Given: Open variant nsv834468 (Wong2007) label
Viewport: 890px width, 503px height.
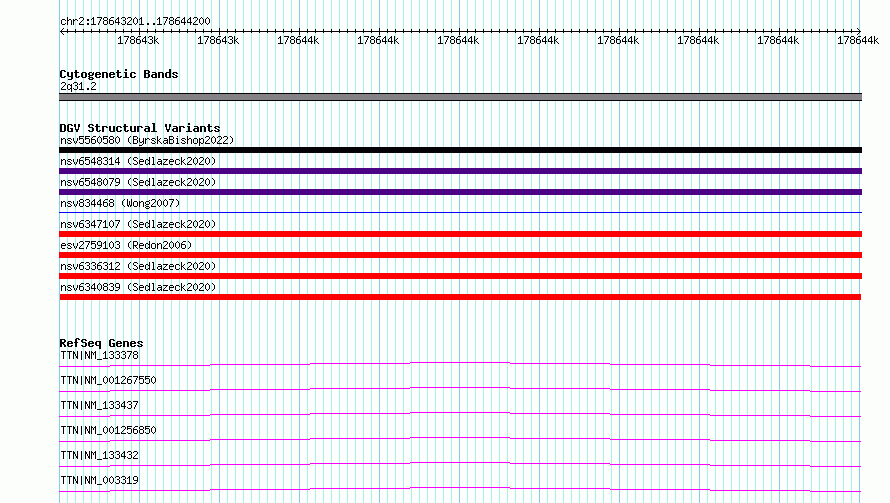Looking at the screenshot, I should [120, 203].
